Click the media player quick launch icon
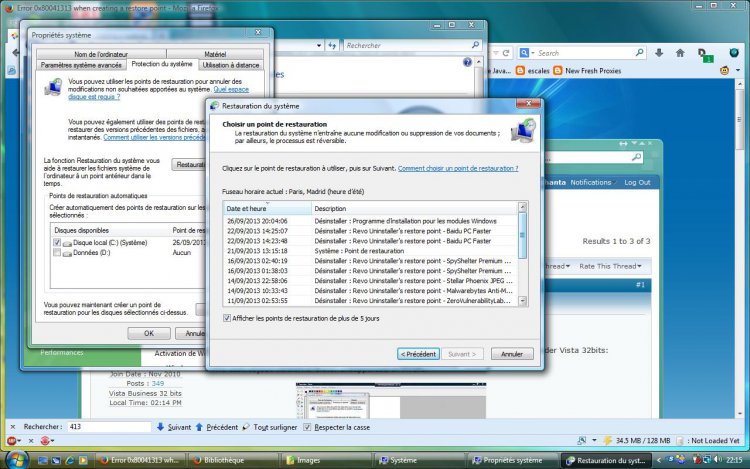Image resolution: width=750 pixels, height=469 pixels. [x=83, y=460]
